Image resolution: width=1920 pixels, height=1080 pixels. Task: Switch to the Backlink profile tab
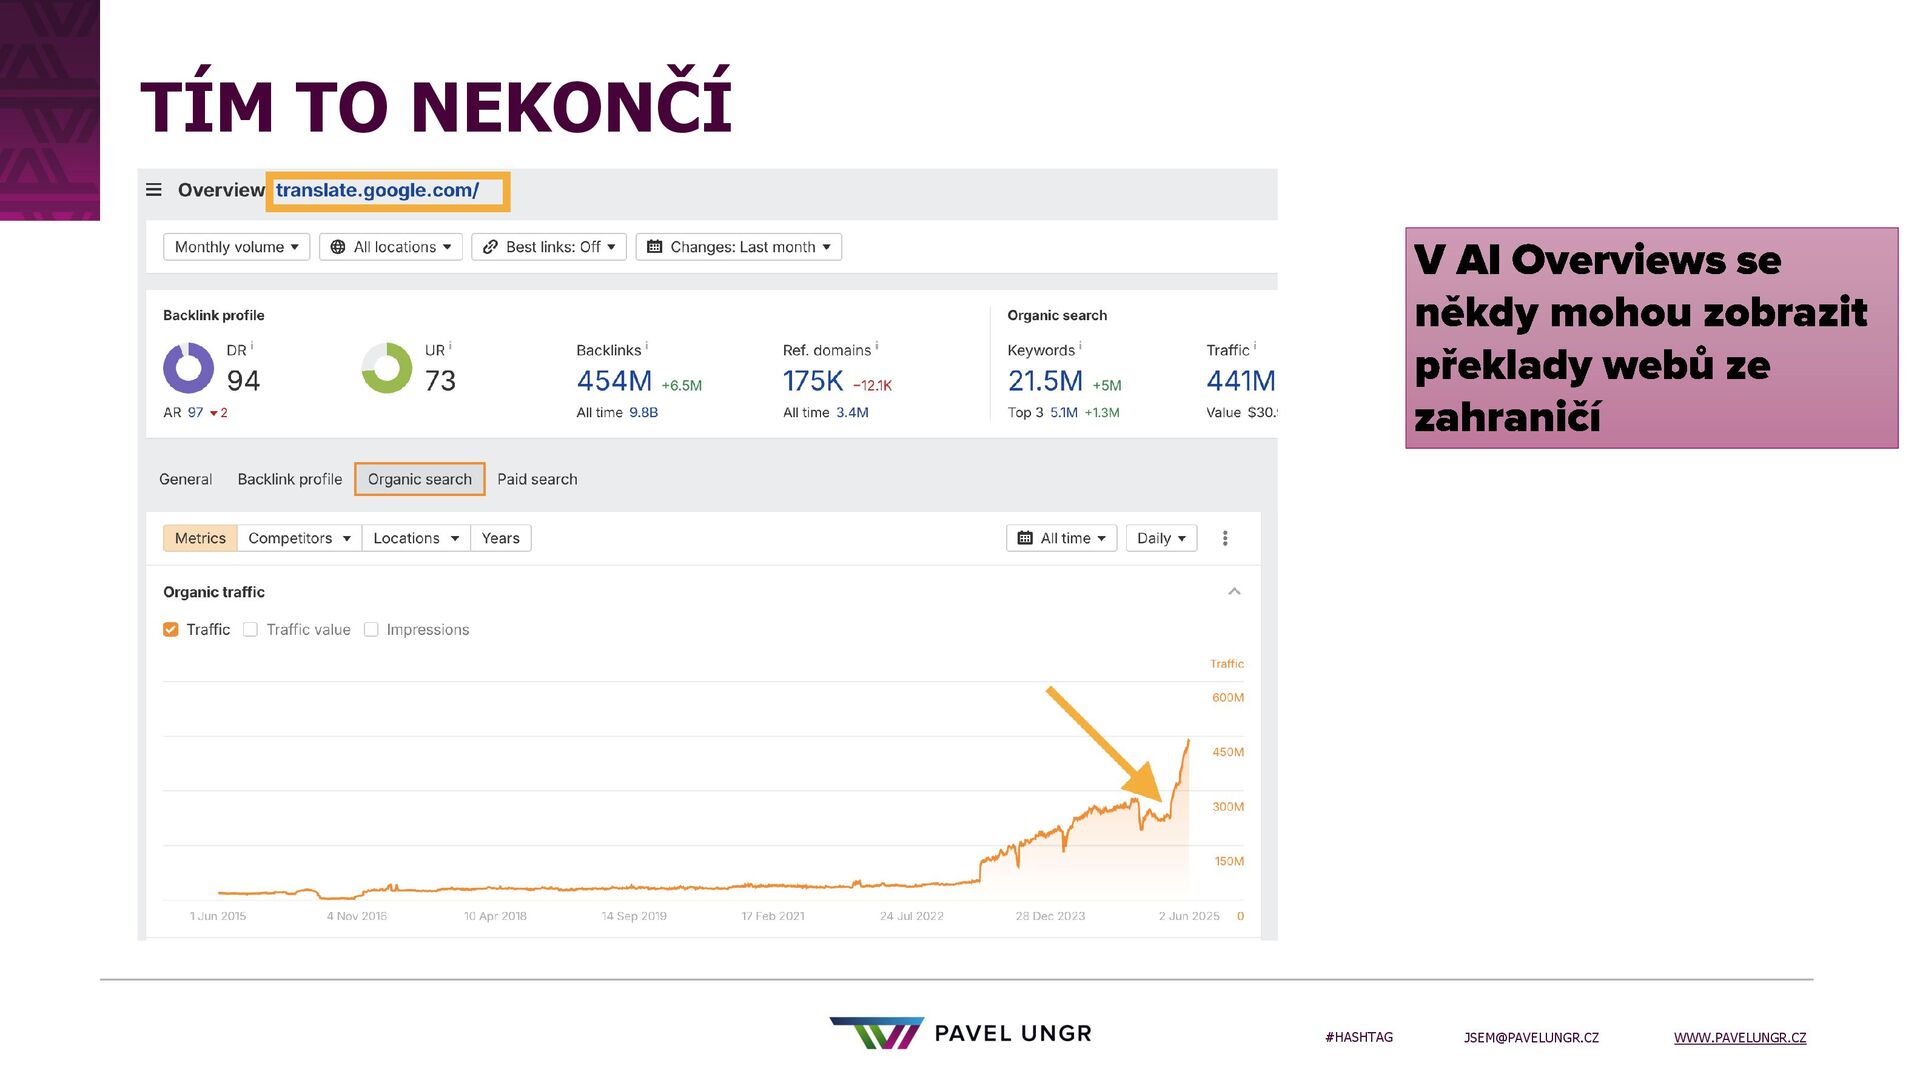coord(290,480)
